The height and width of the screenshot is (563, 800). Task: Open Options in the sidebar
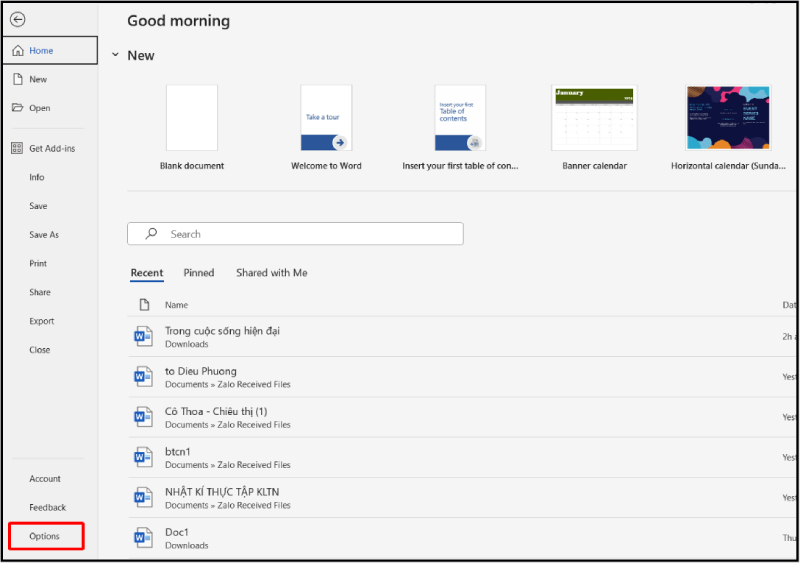45,536
